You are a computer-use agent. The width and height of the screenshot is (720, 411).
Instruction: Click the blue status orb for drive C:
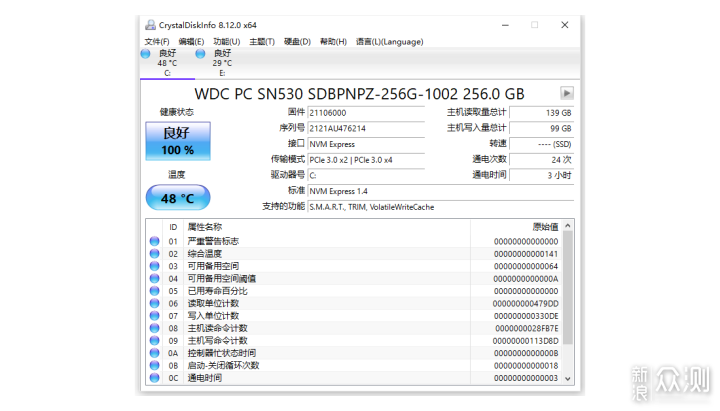146,54
